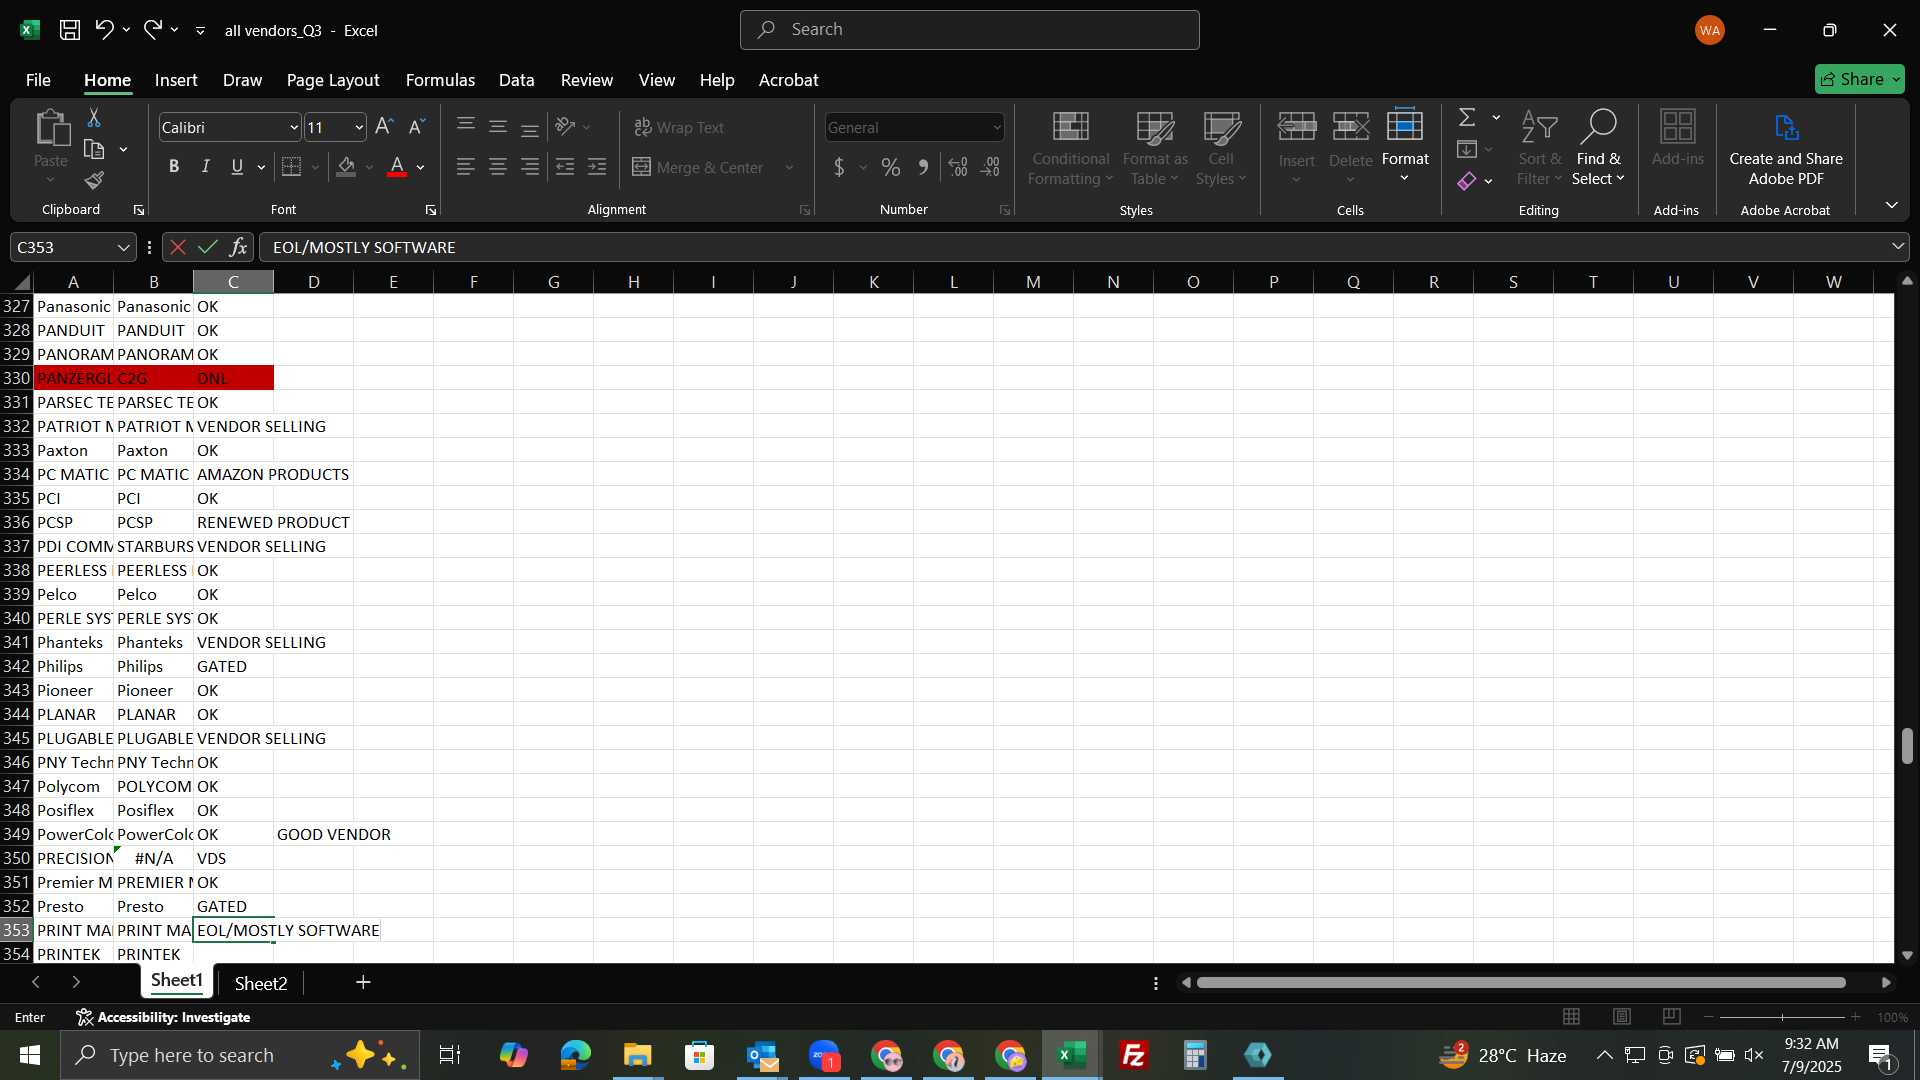The image size is (1920, 1080).
Task: Set Align Right on cell
Action: coord(530,167)
